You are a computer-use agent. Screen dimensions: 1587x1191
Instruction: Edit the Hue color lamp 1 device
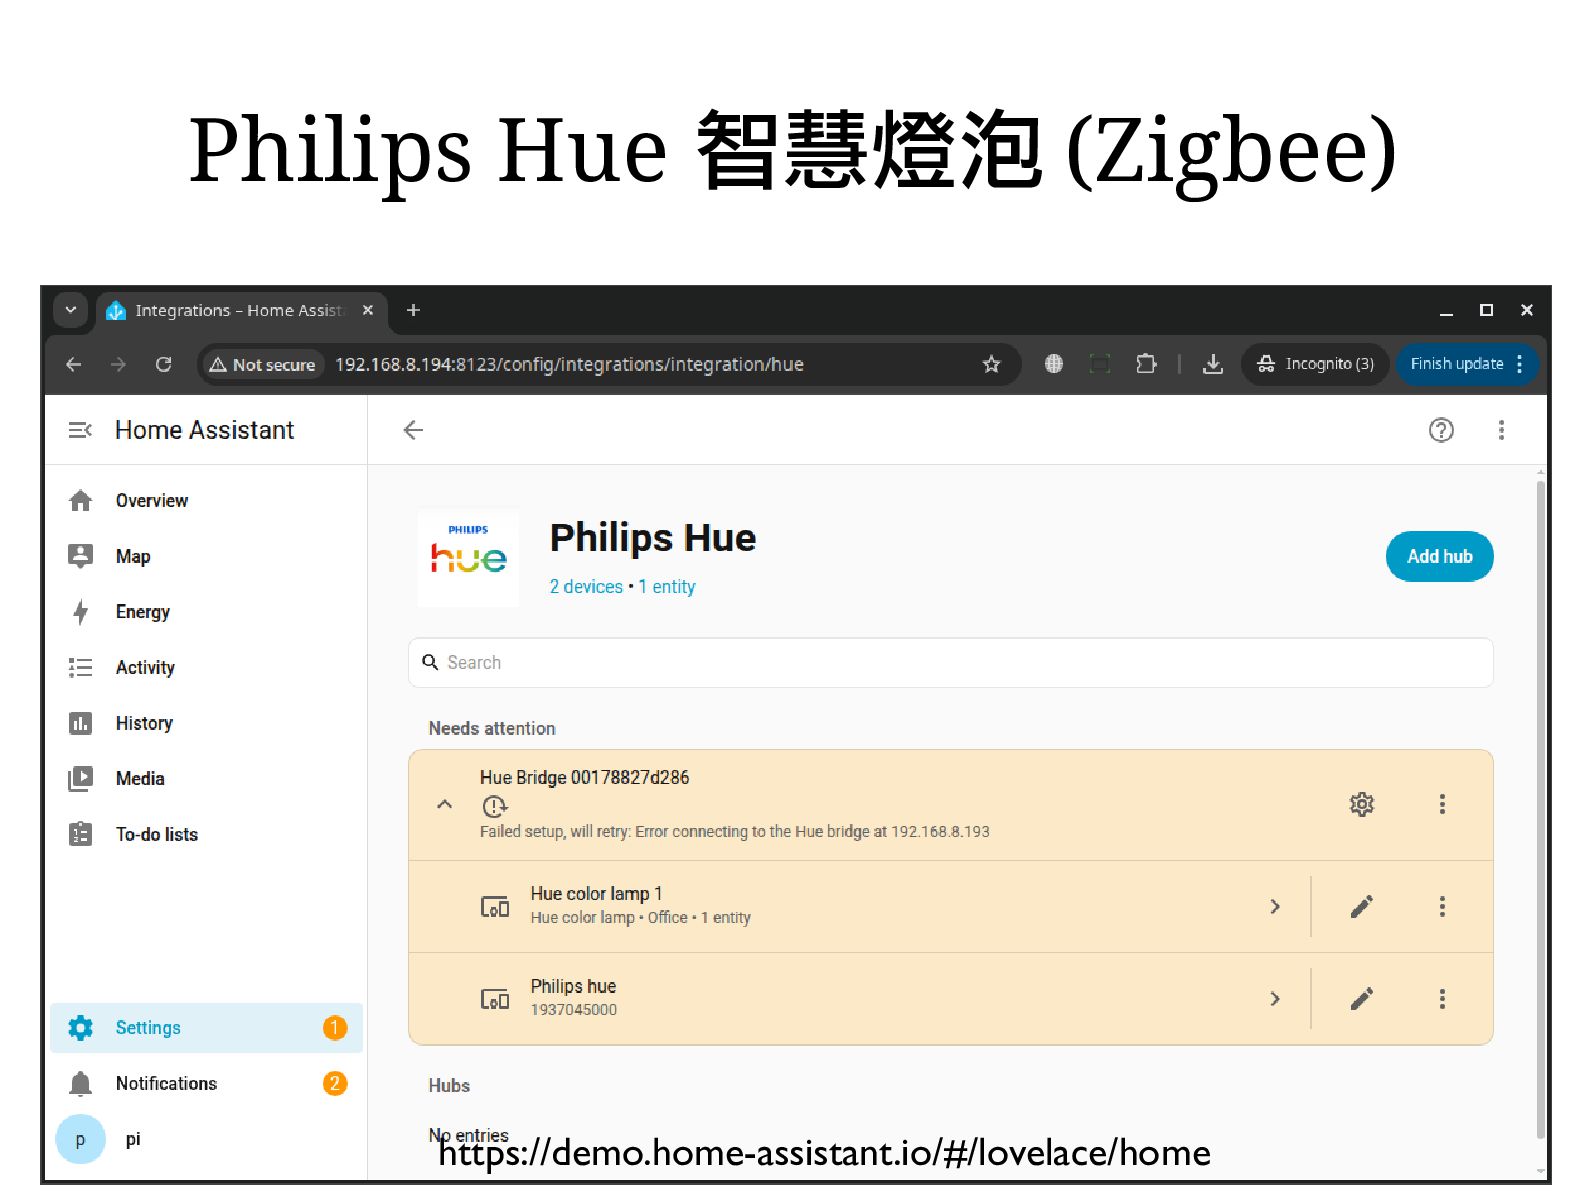point(1361,907)
